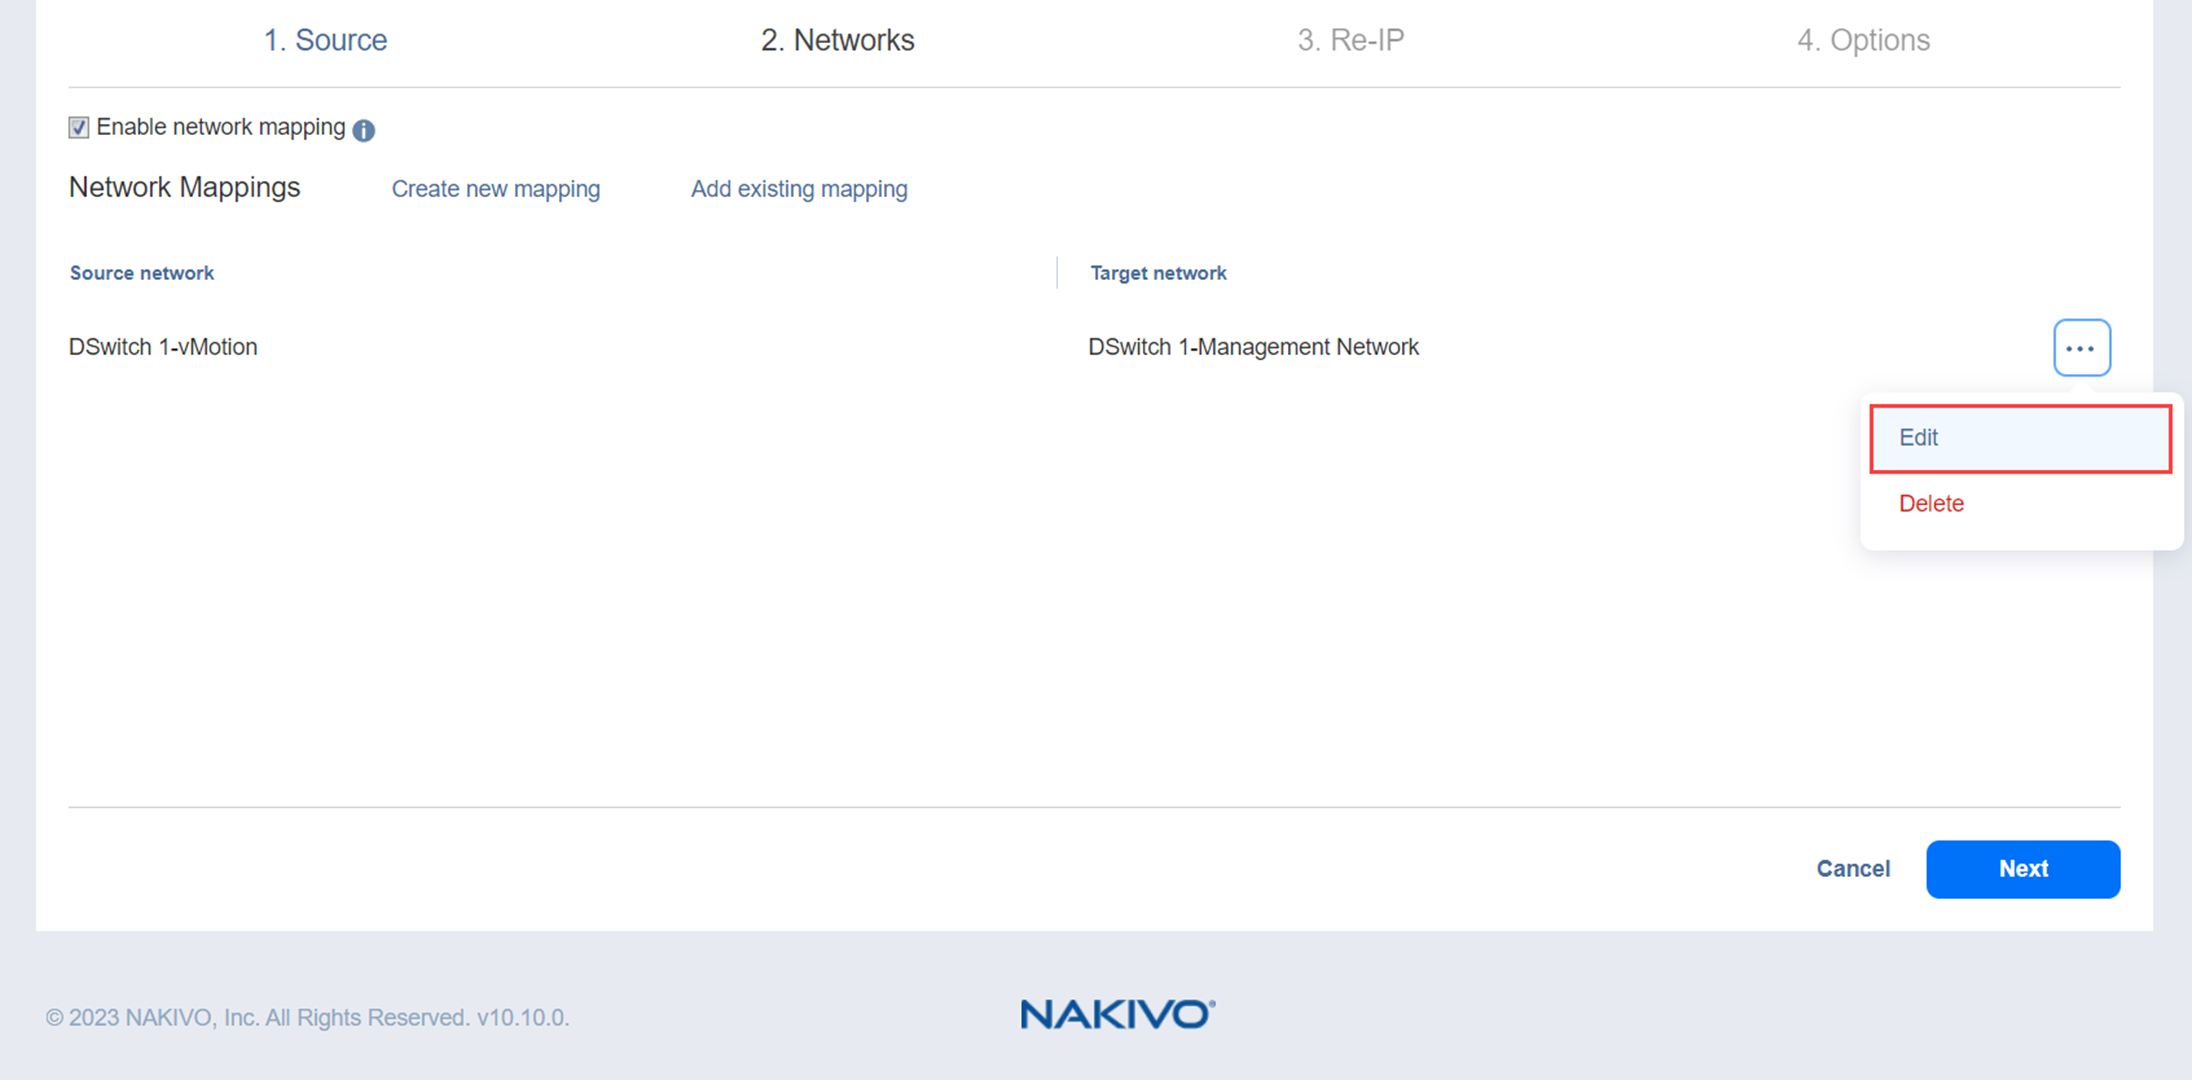Open the three-dot menu for DSwitch mapping
The width and height of the screenshot is (2192, 1080).
tap(2081, 348)
